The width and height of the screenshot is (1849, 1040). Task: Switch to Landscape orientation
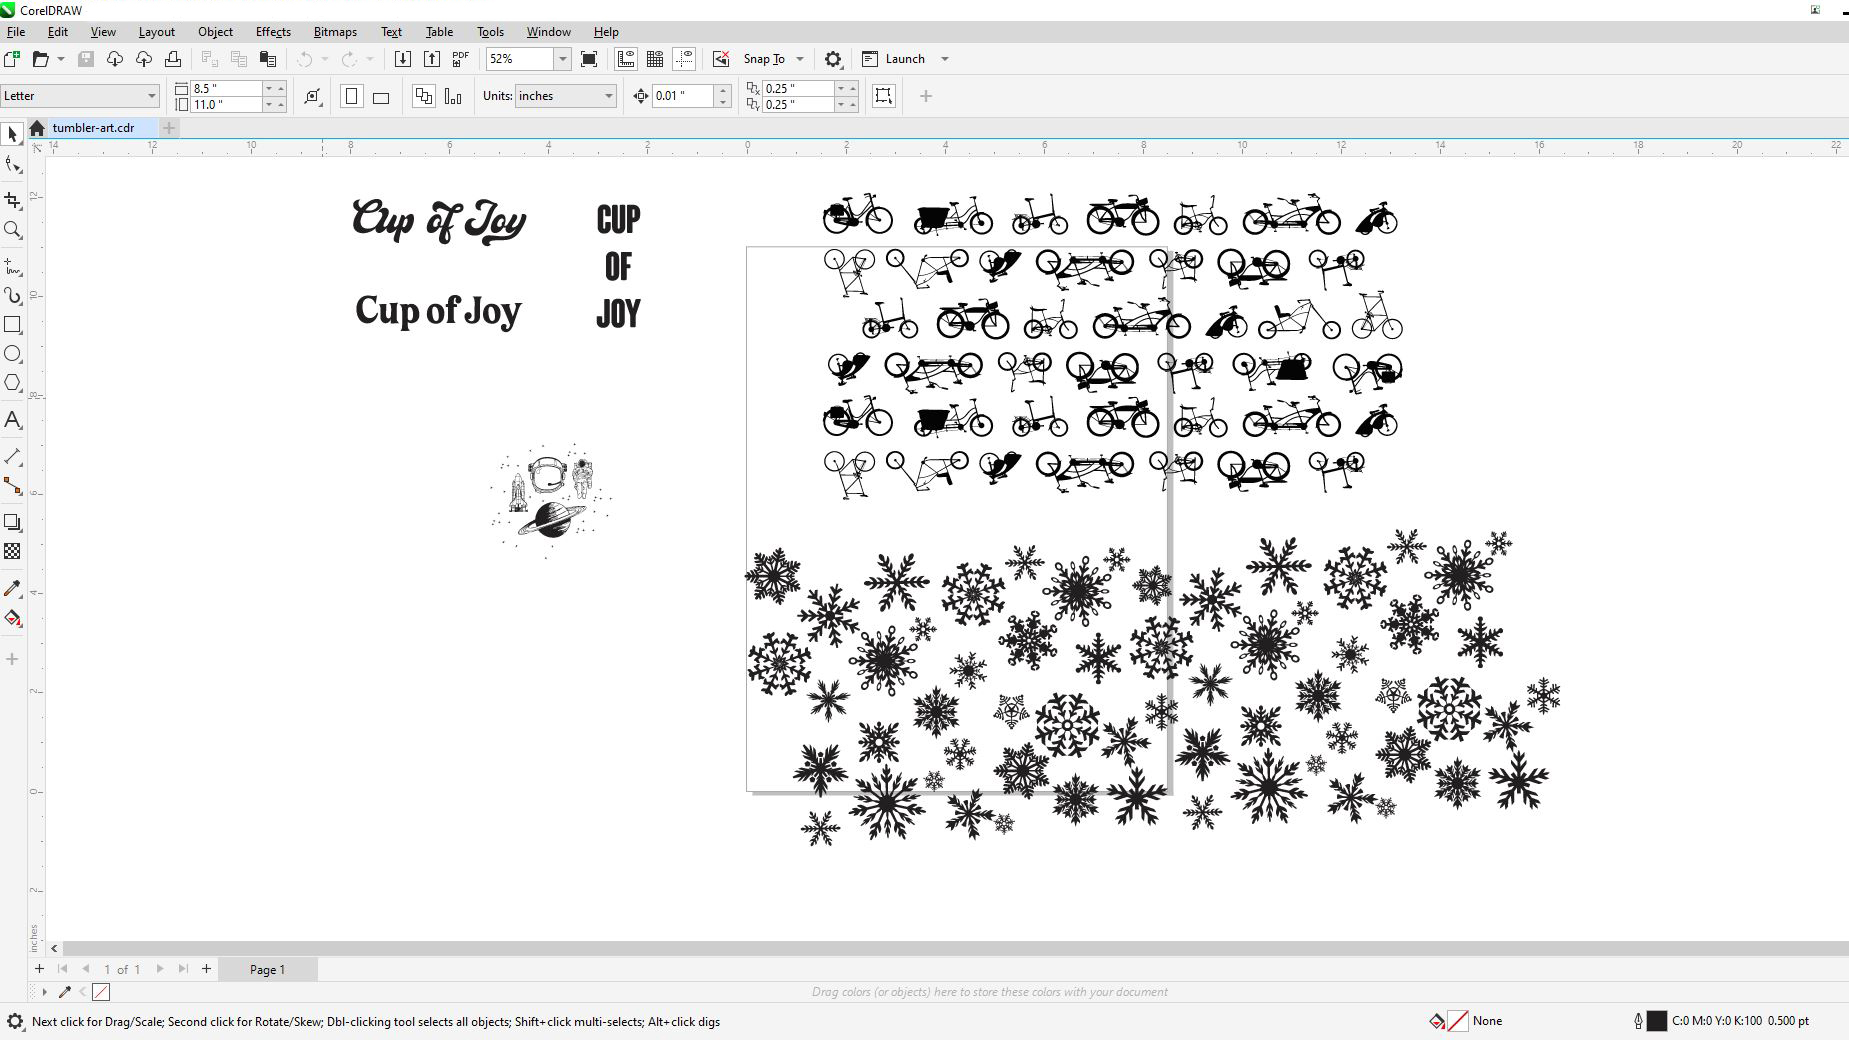tap(381, 96)
